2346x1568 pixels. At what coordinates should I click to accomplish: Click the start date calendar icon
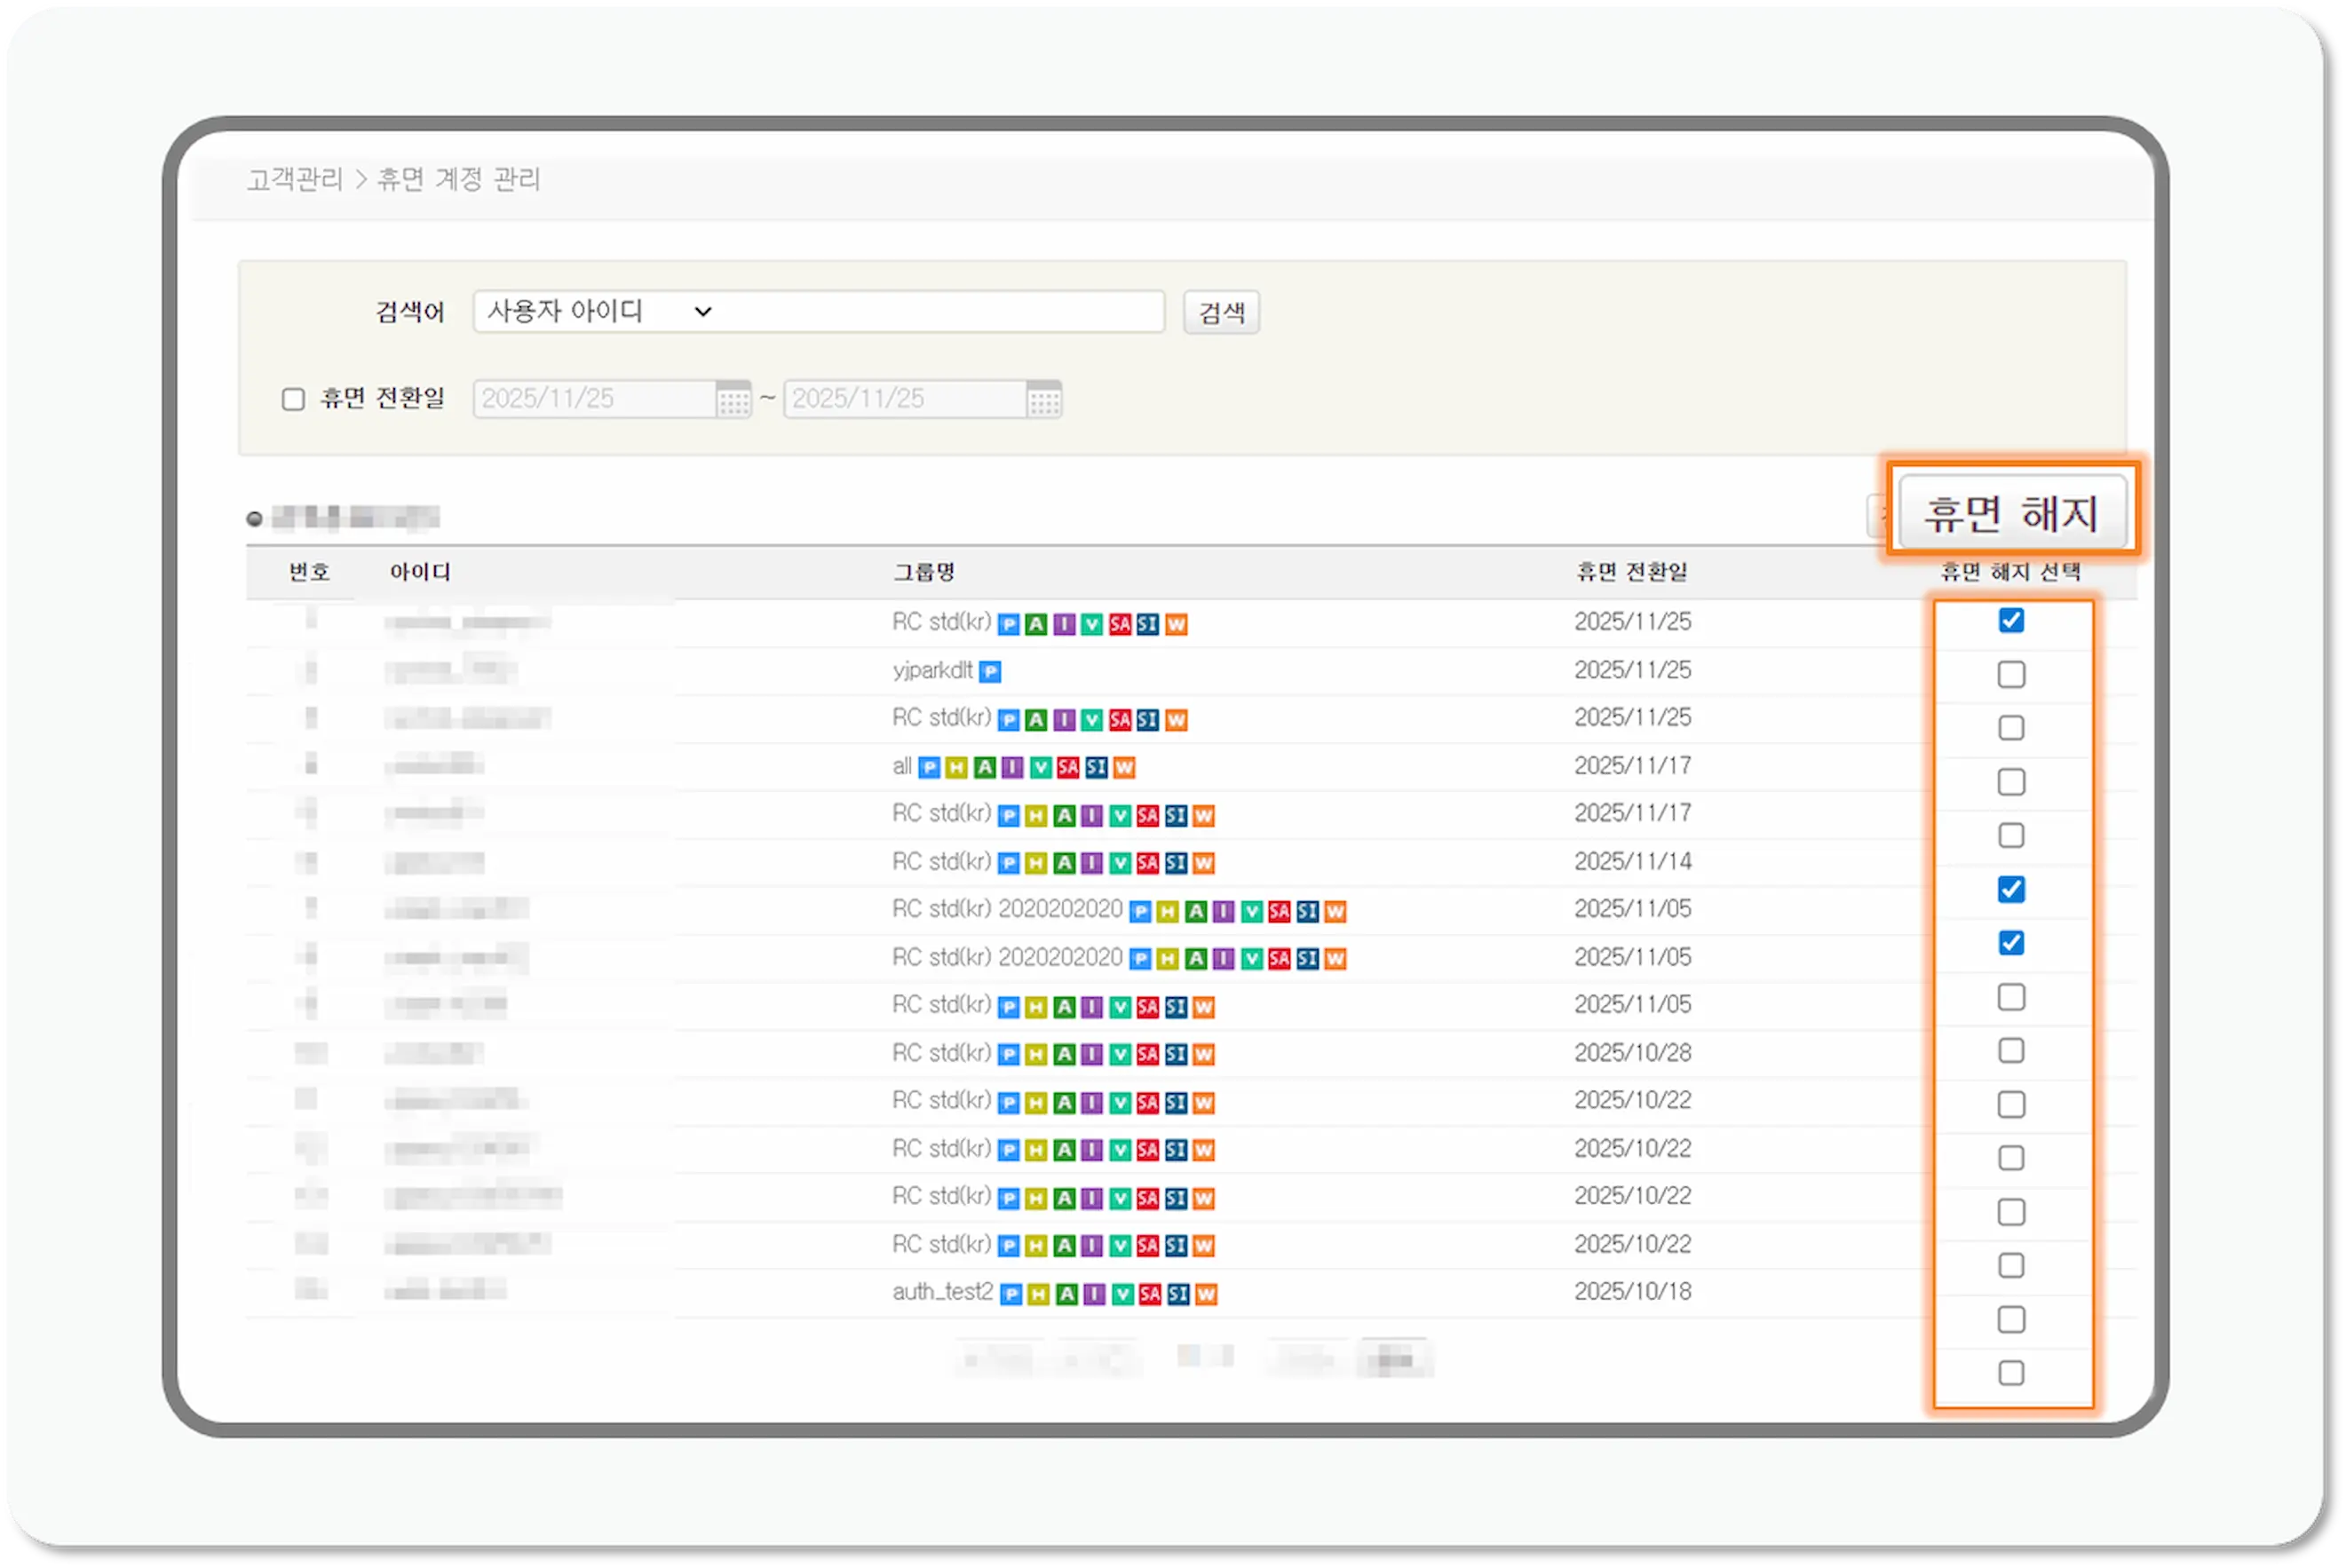tap(735, 398)
